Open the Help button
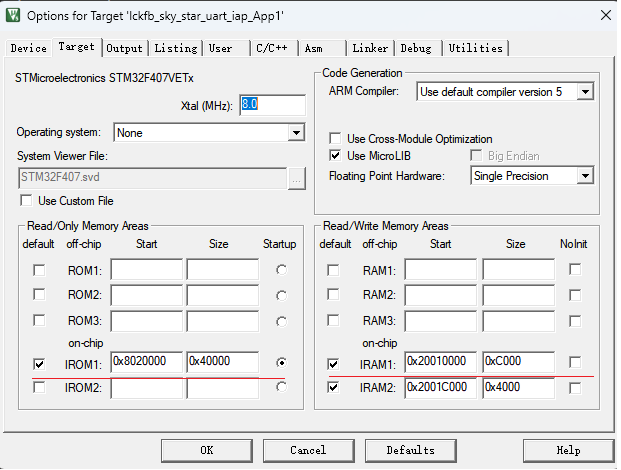Image resolution: width=621 pixels, height=470 pixels. [x=568, y=451]
